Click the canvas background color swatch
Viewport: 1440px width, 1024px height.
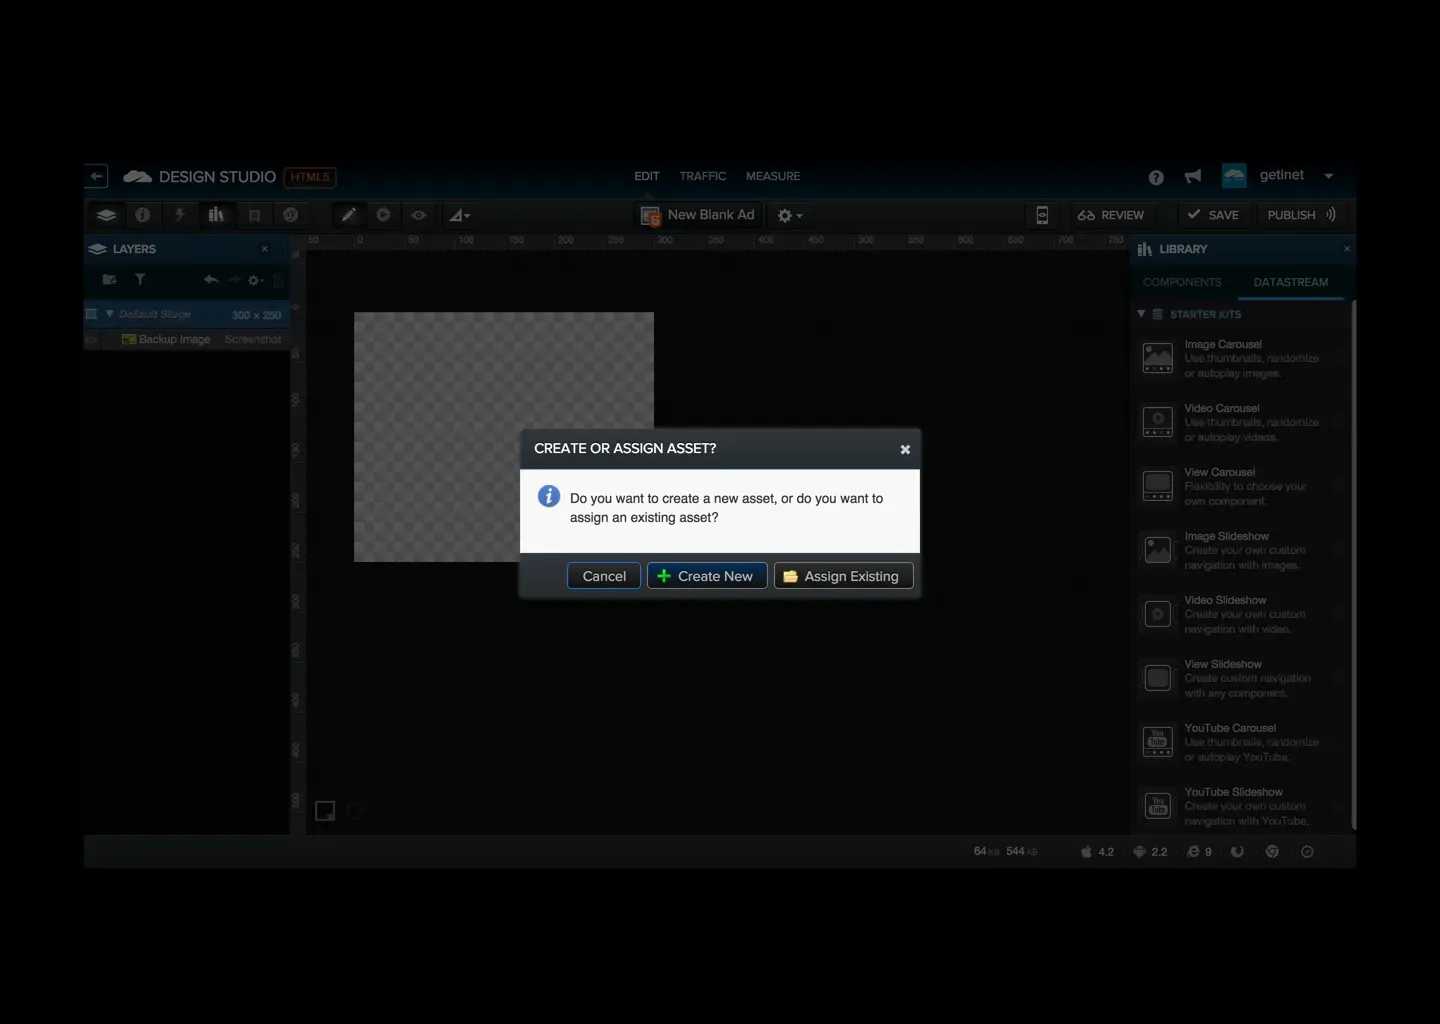[325, 811]
